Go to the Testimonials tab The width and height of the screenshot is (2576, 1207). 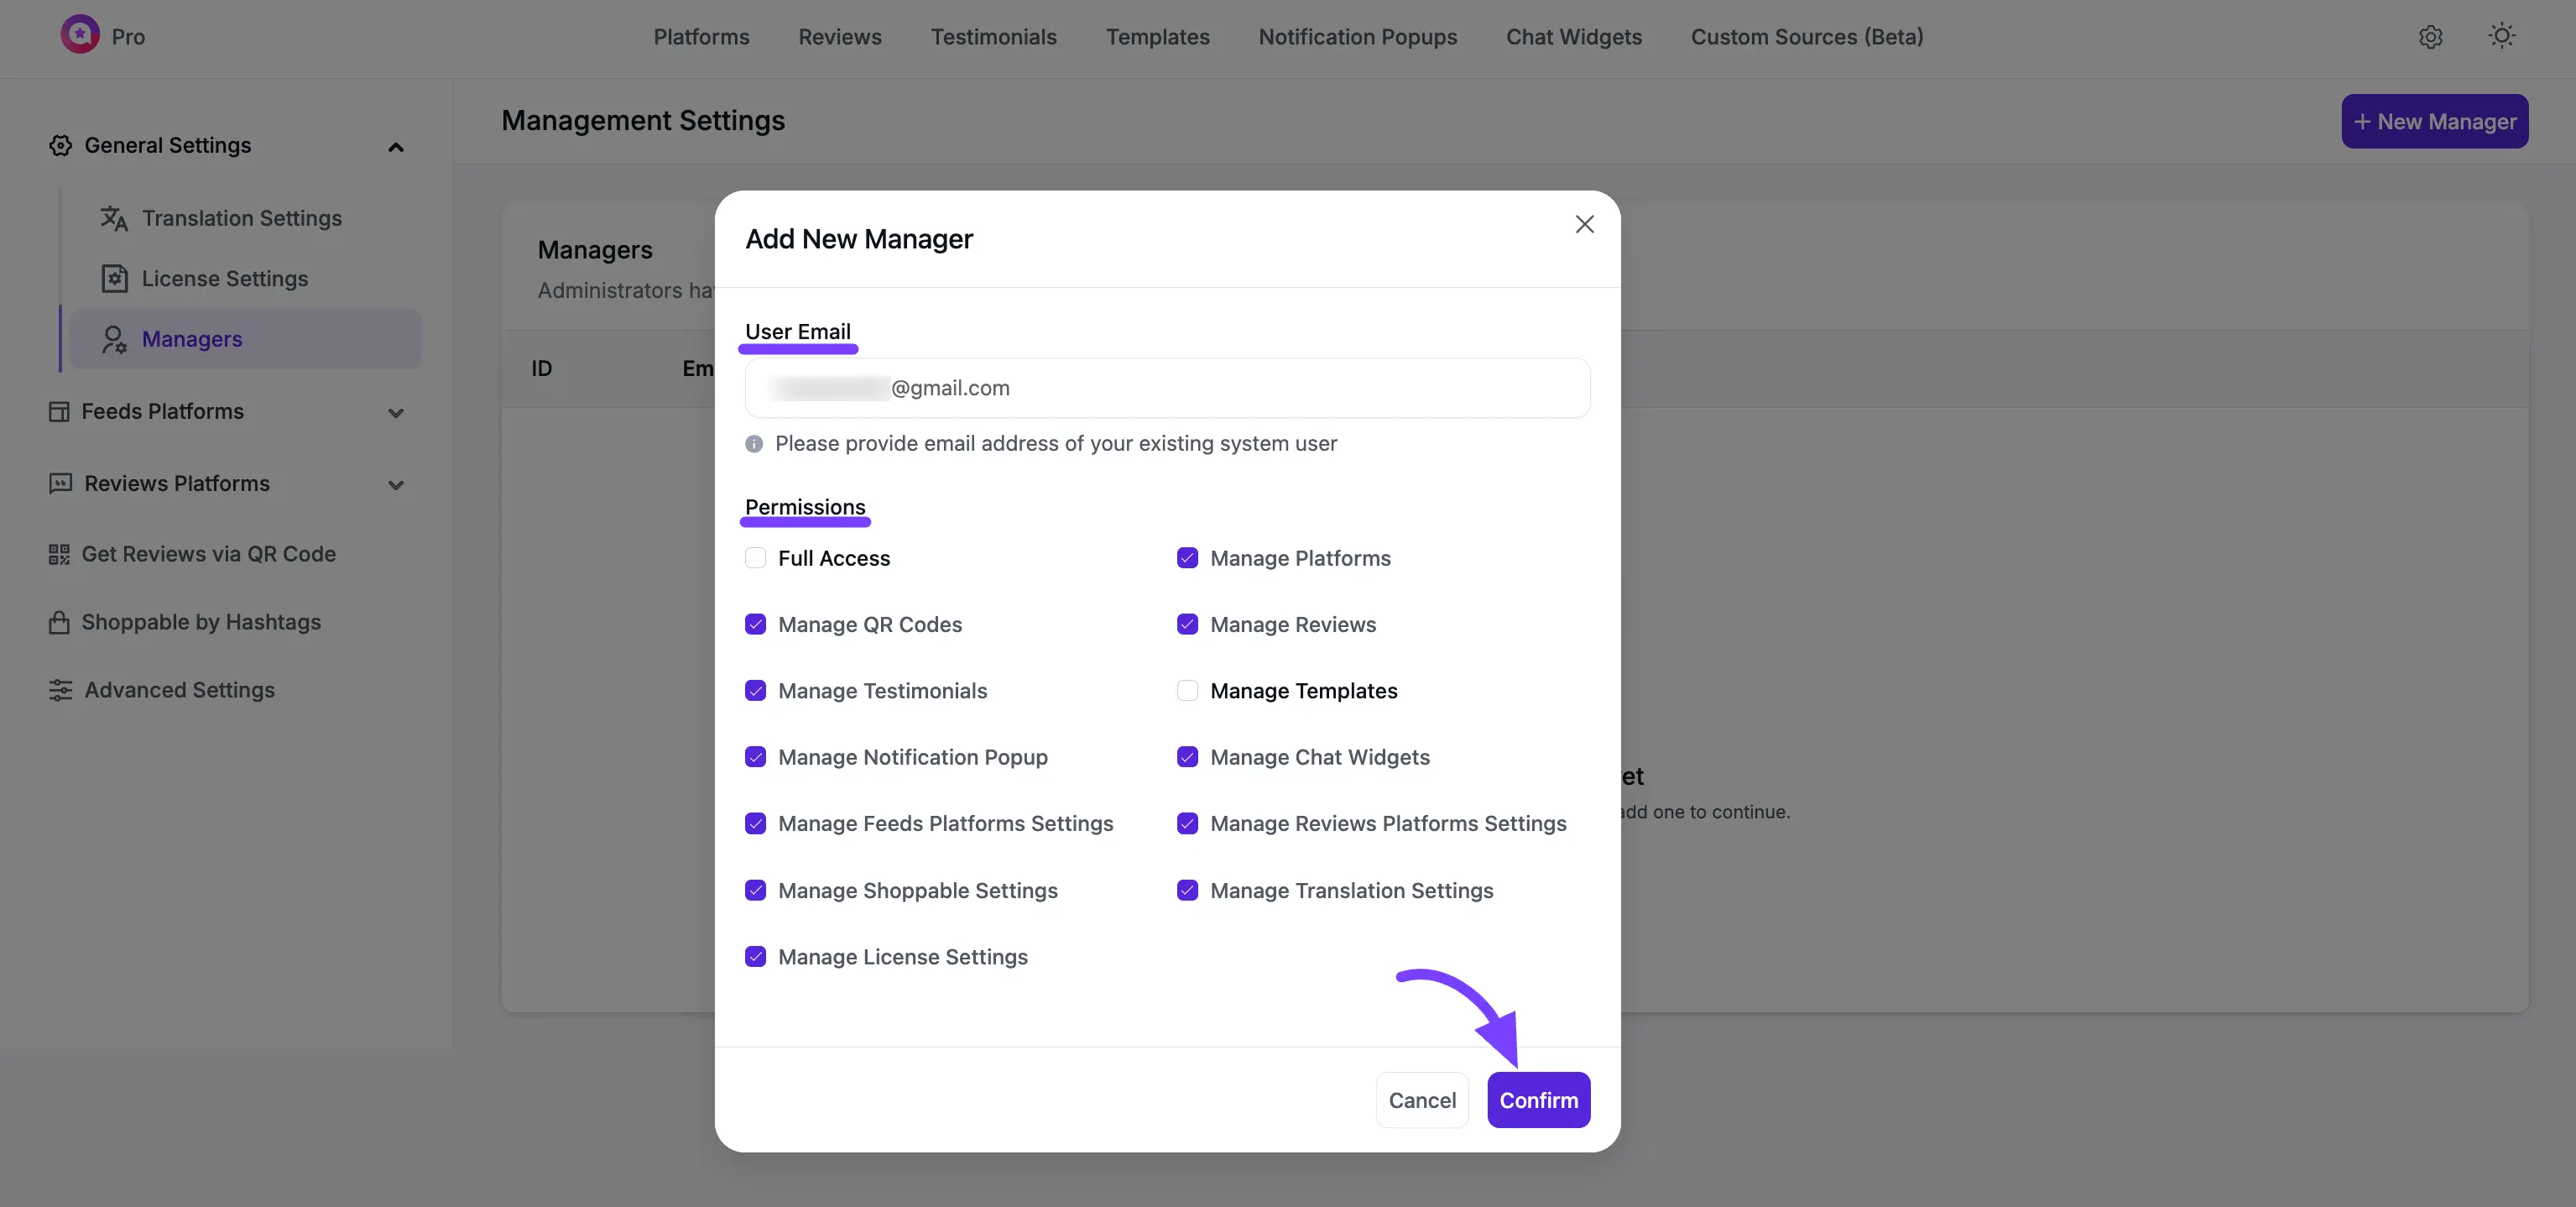(993, 37)
